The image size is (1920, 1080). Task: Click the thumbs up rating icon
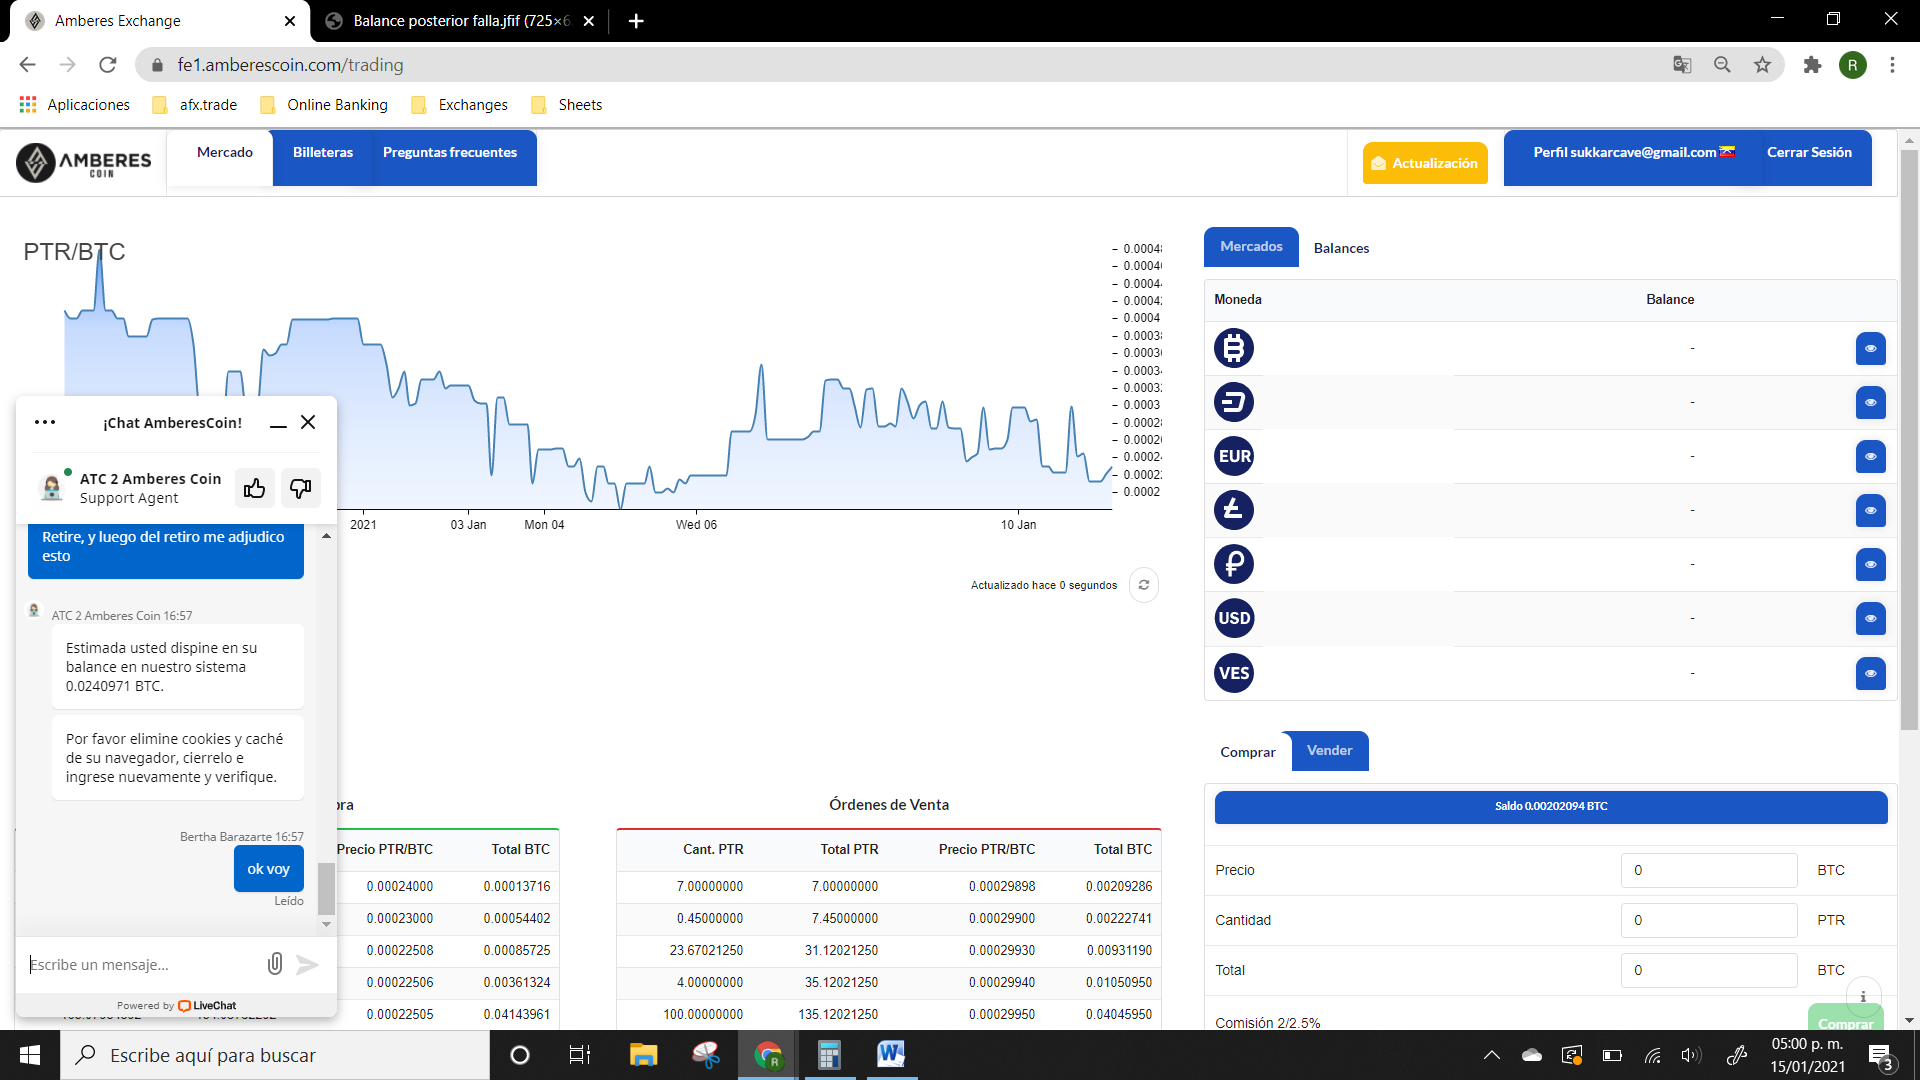click(x=254, y=488)
